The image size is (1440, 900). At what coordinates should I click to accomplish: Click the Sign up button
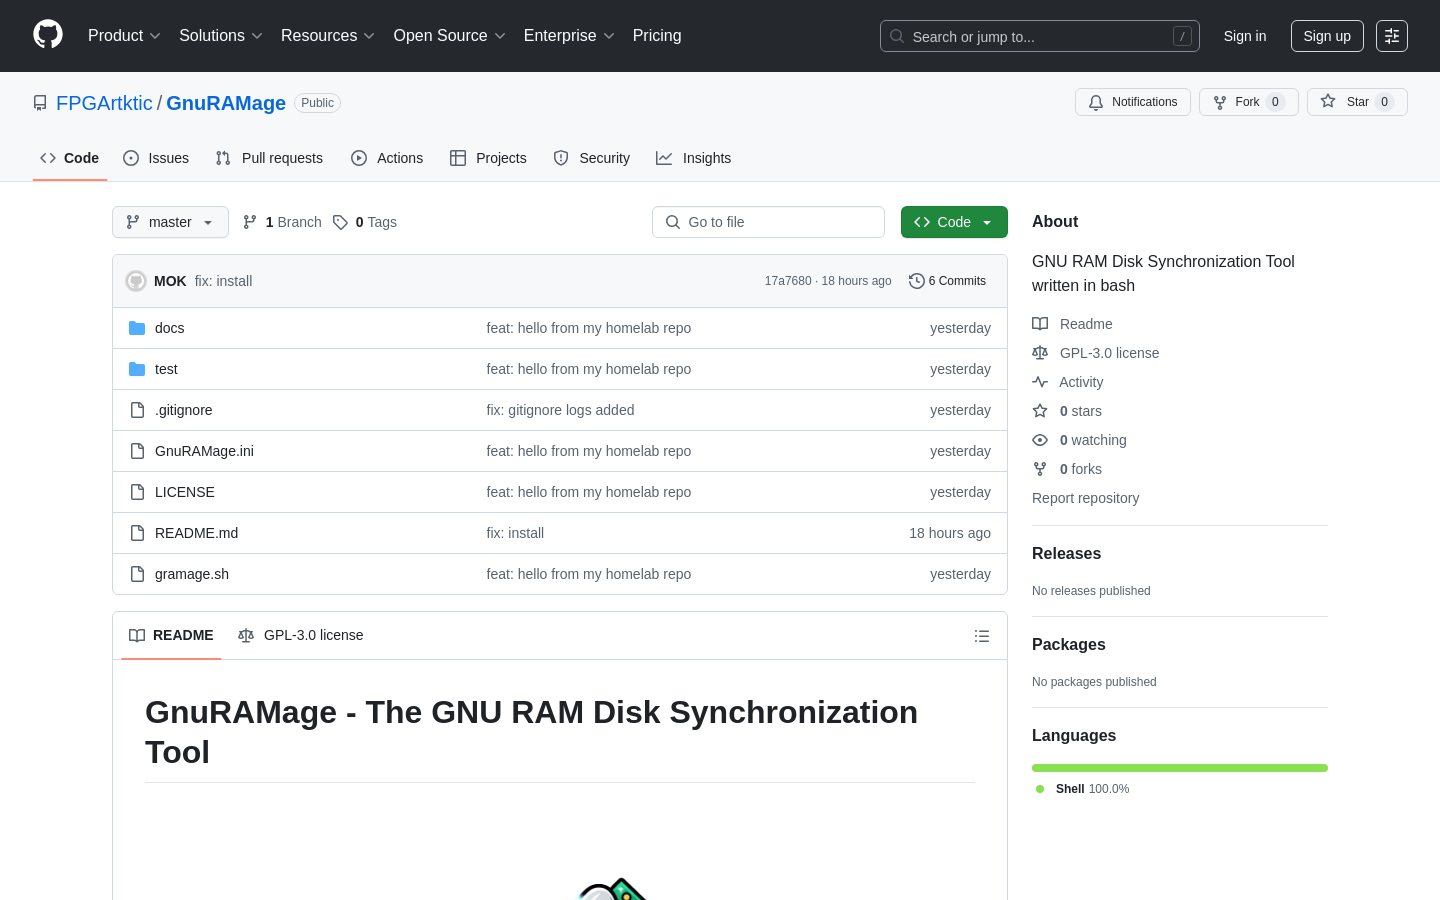click(x=1327, y=36)
